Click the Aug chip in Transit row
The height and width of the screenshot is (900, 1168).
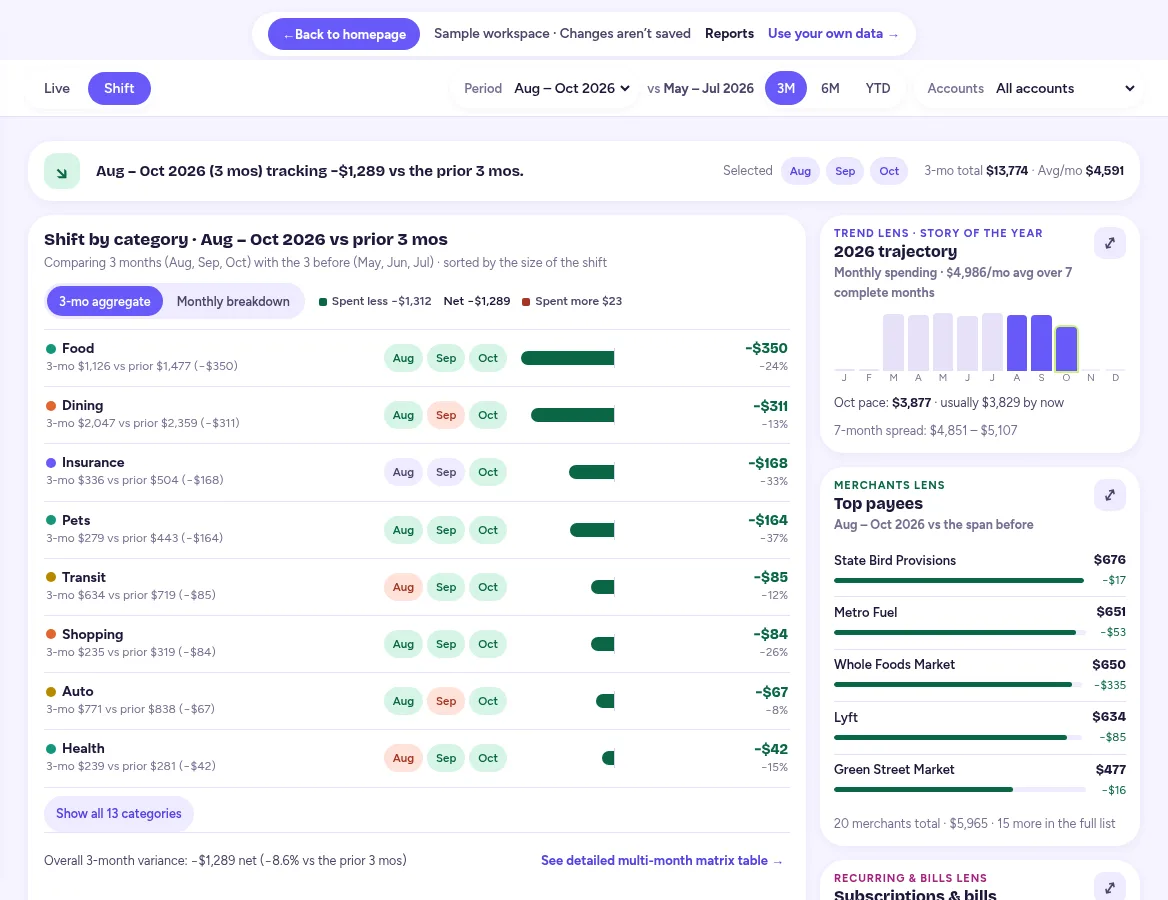(403, 587)
